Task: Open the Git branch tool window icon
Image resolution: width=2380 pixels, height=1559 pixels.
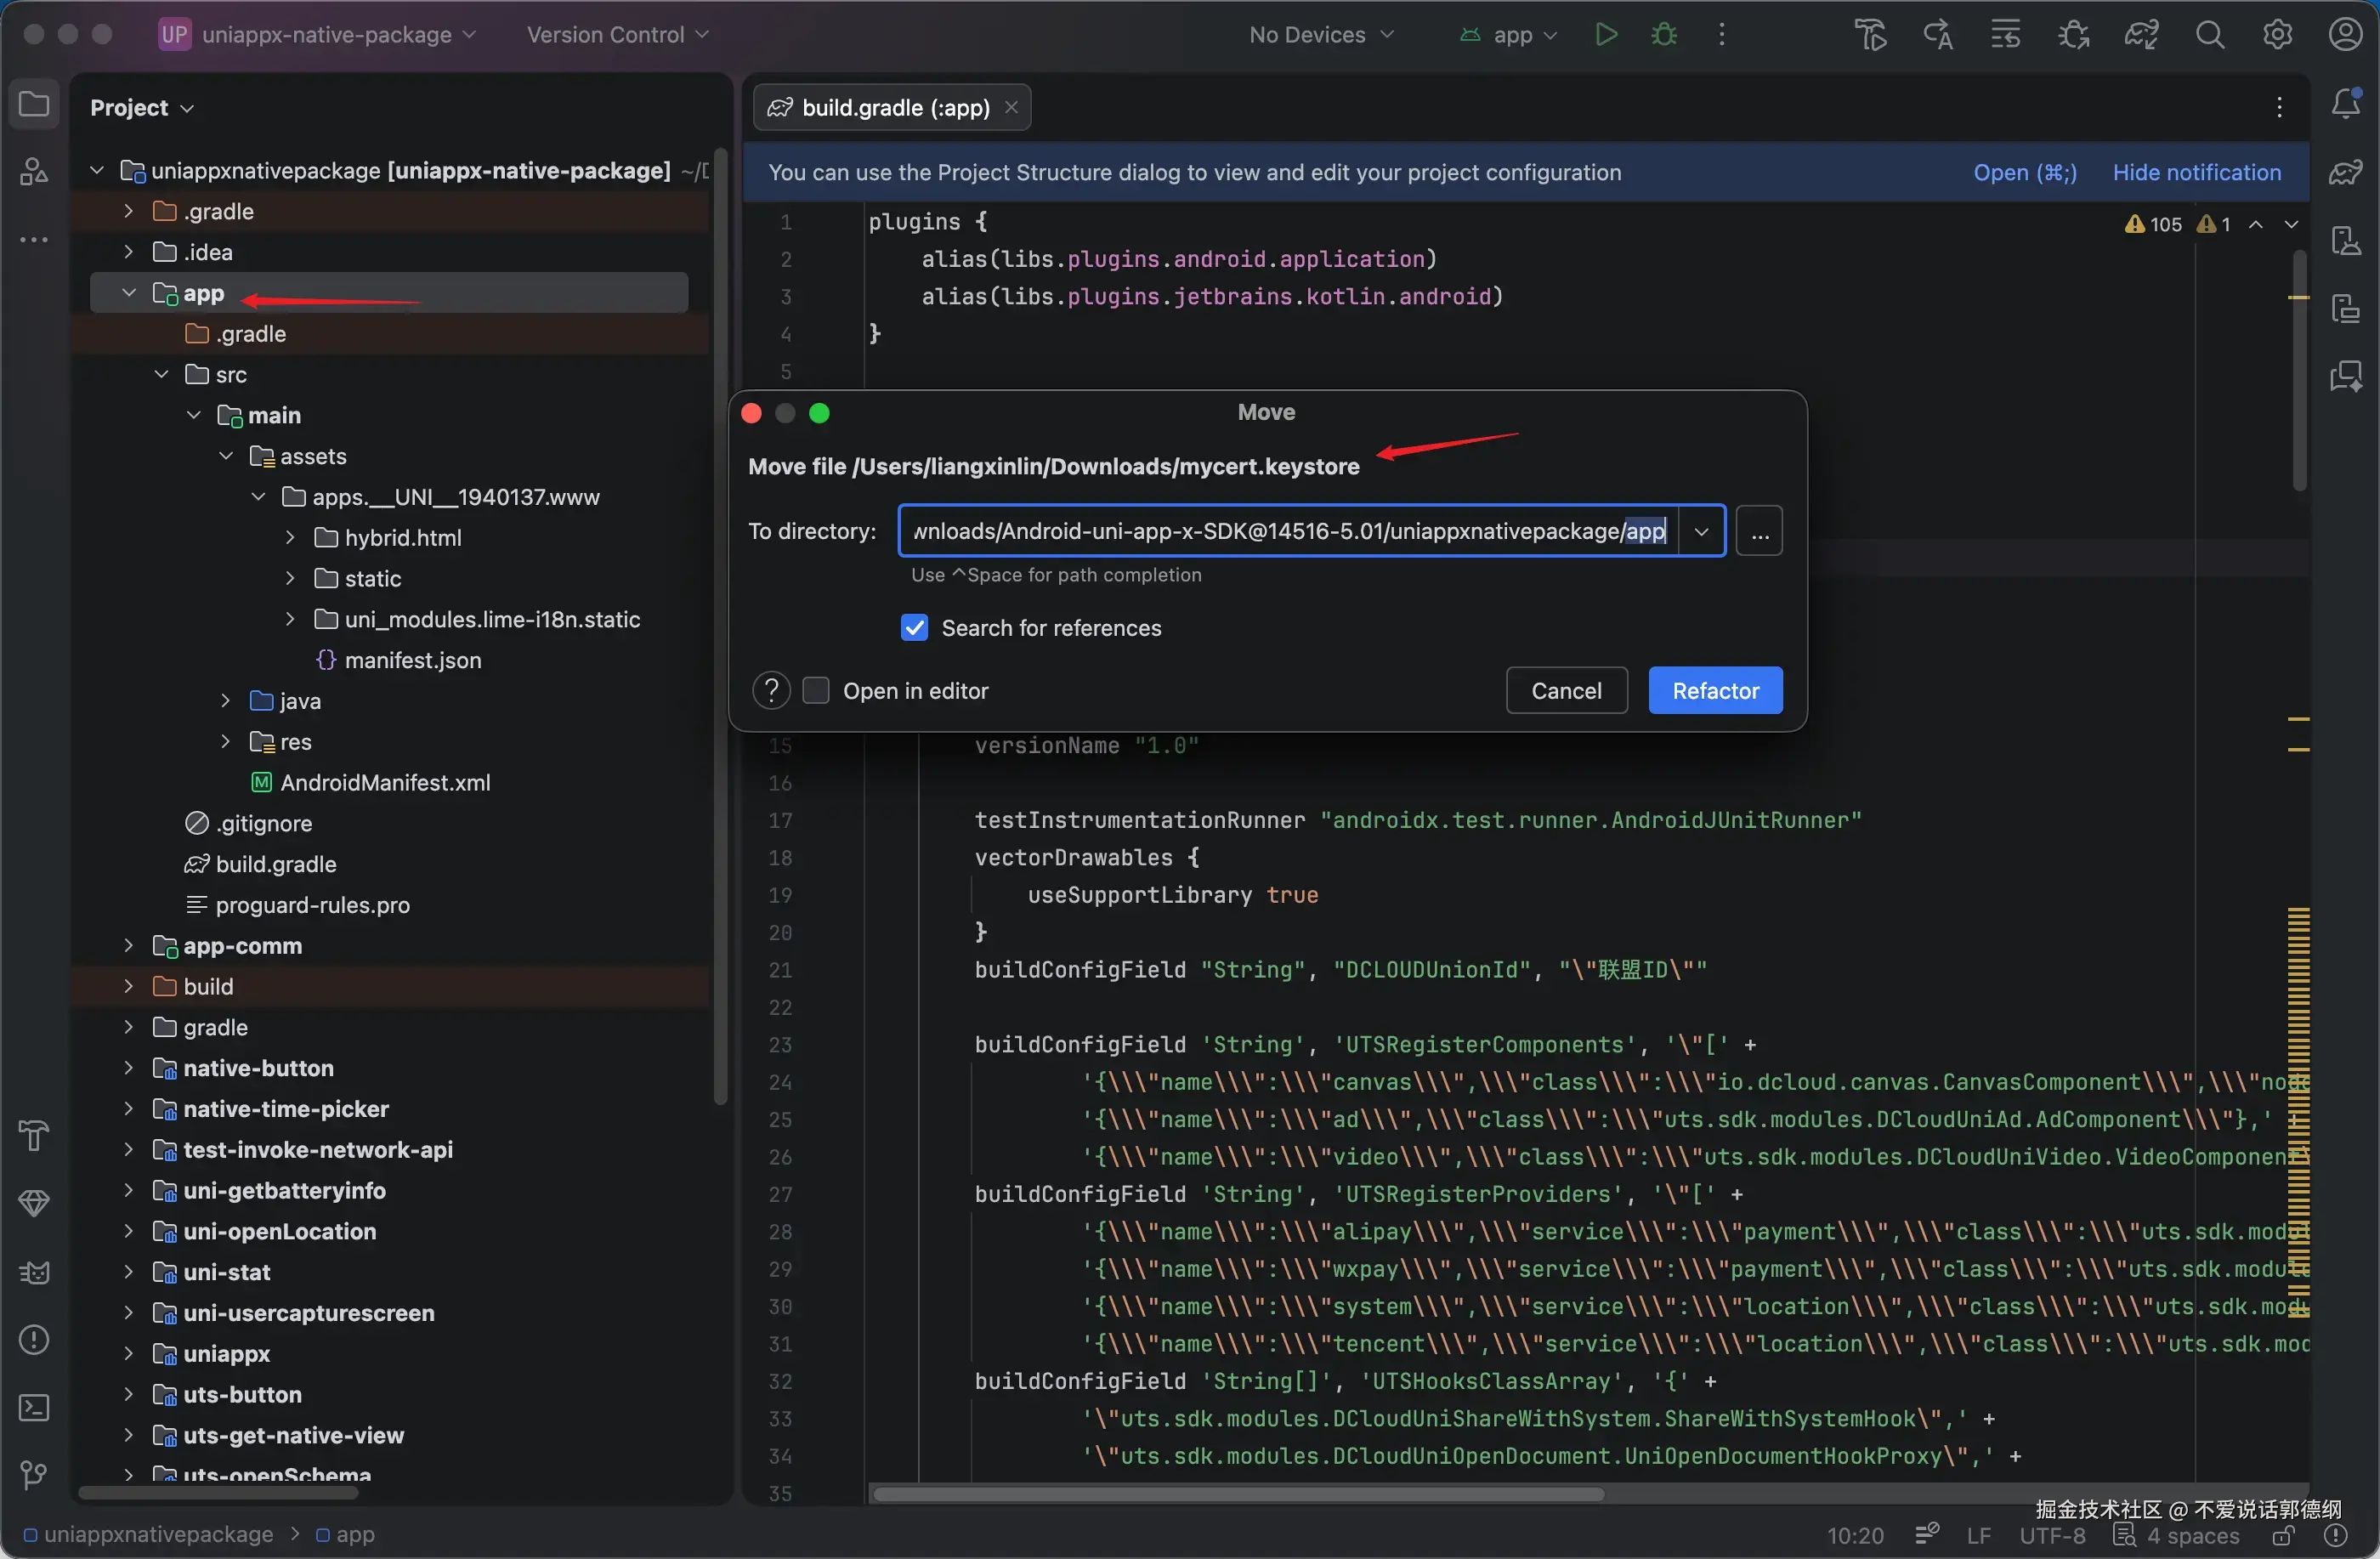Action: [34, 1475]
